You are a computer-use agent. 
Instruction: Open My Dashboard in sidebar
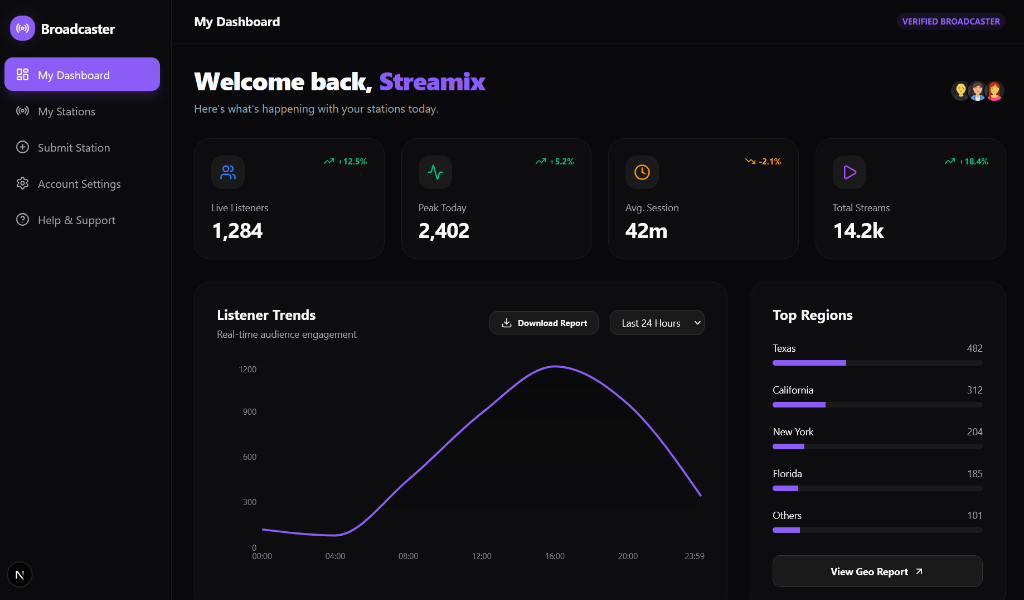pyautogui.click(x=82, y=75)
